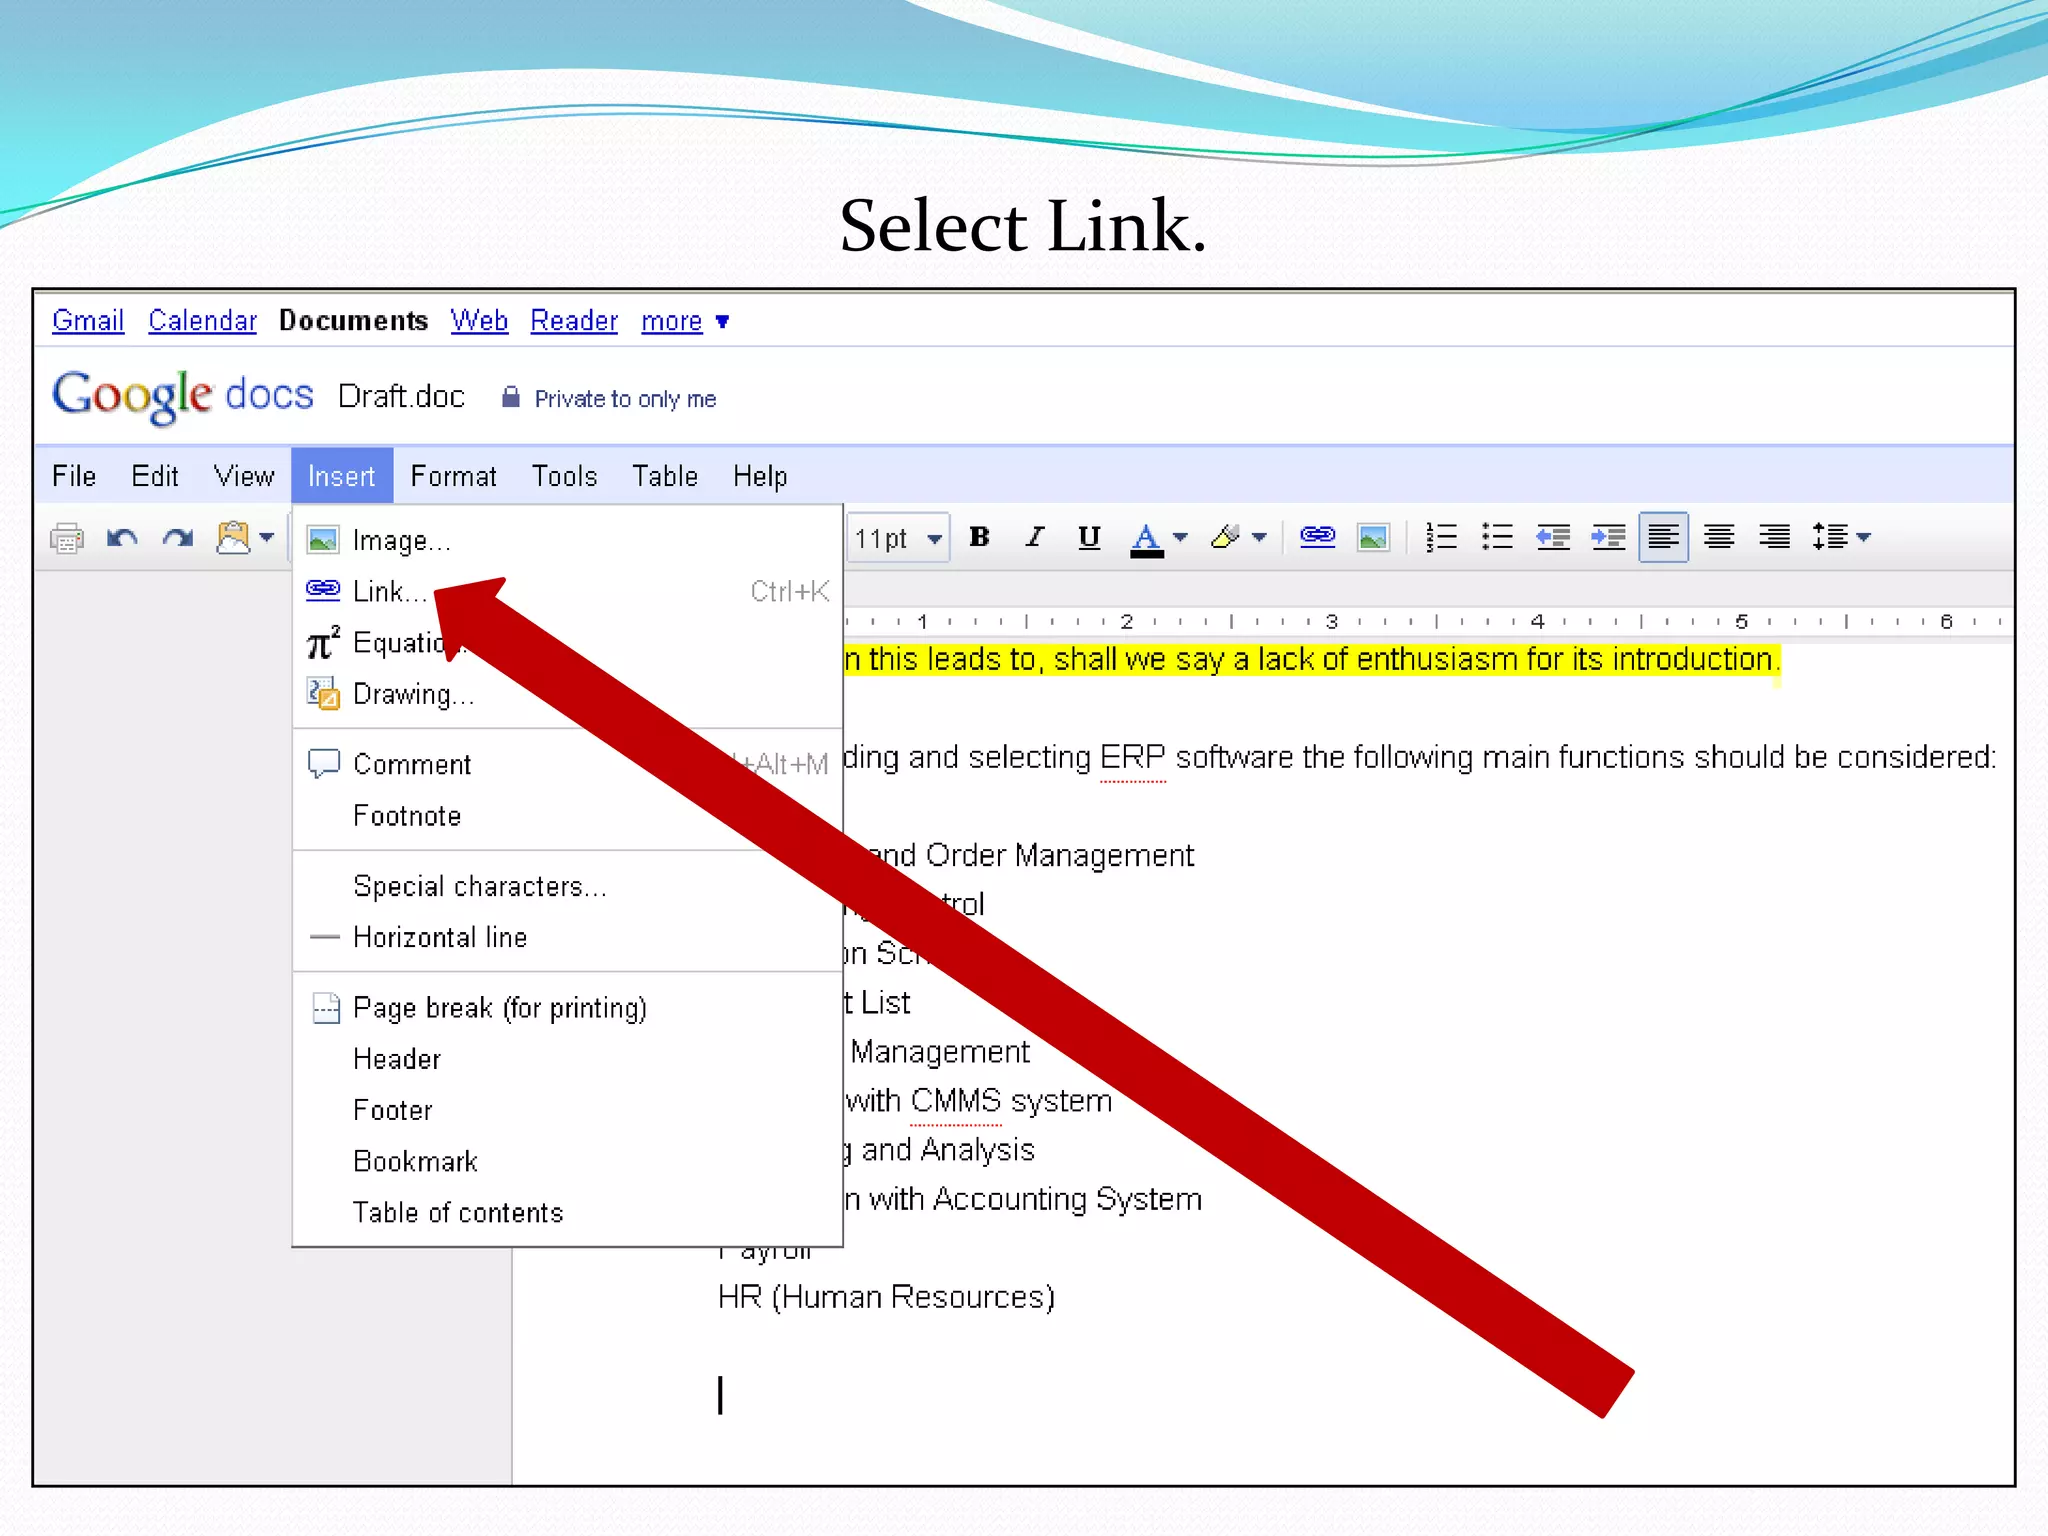Screen dimensions: 2048x1536
Task: Click the highlight color marker icon
Action: [x=1225, y=537]
